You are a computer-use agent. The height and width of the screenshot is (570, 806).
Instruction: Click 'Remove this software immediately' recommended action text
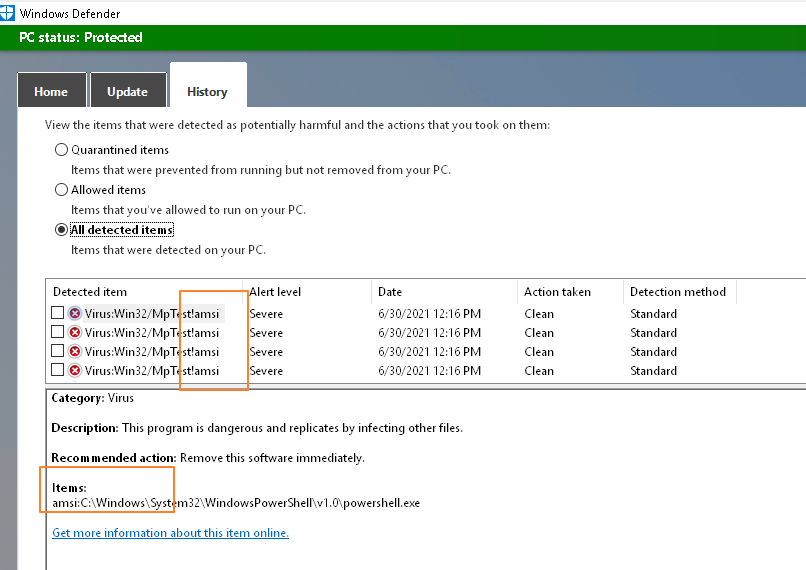click(x=272, y=458)
